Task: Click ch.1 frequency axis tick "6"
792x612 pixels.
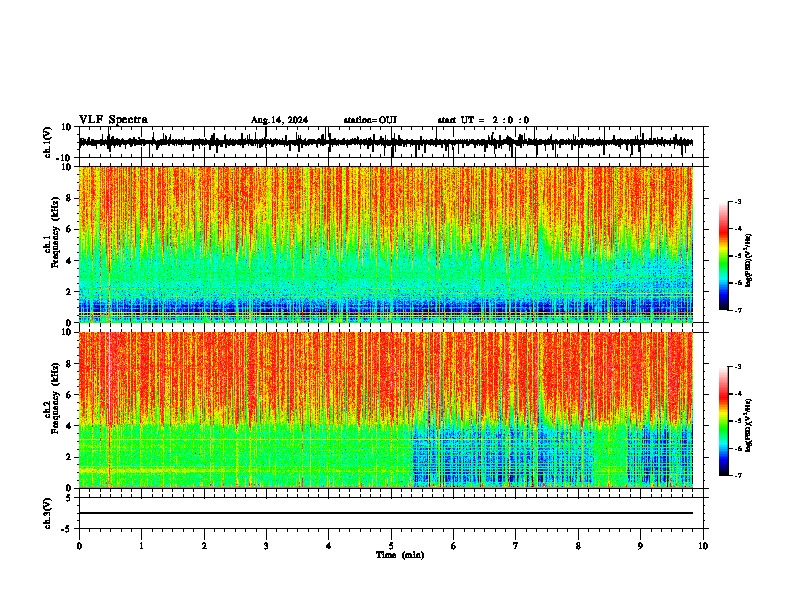Action: point(70,230)
